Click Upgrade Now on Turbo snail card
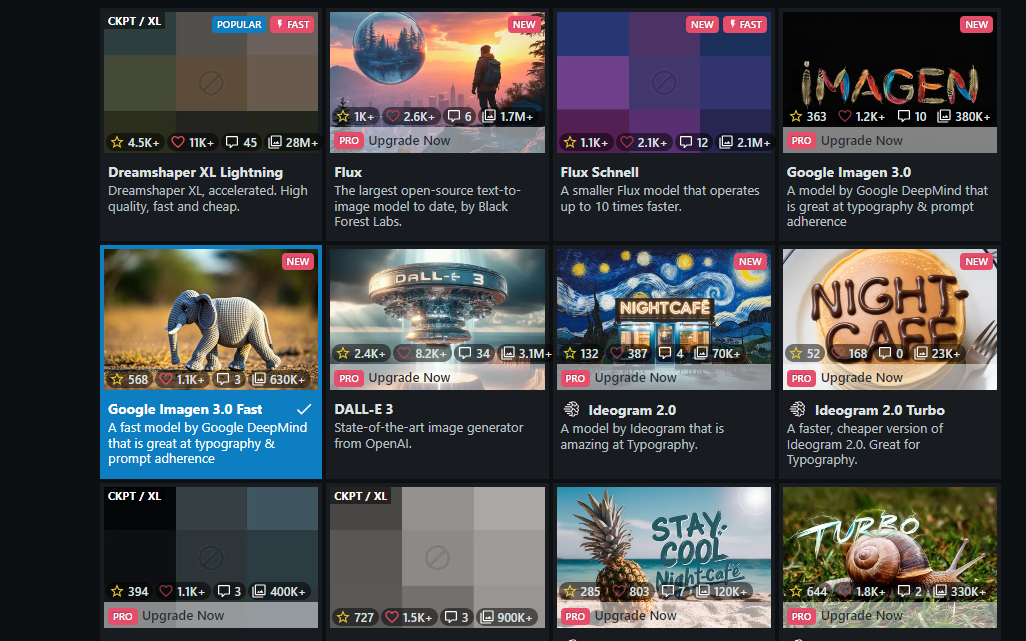Image resolution: width=1026 pixels, height=641 pixels. click(x=862, y=615)
